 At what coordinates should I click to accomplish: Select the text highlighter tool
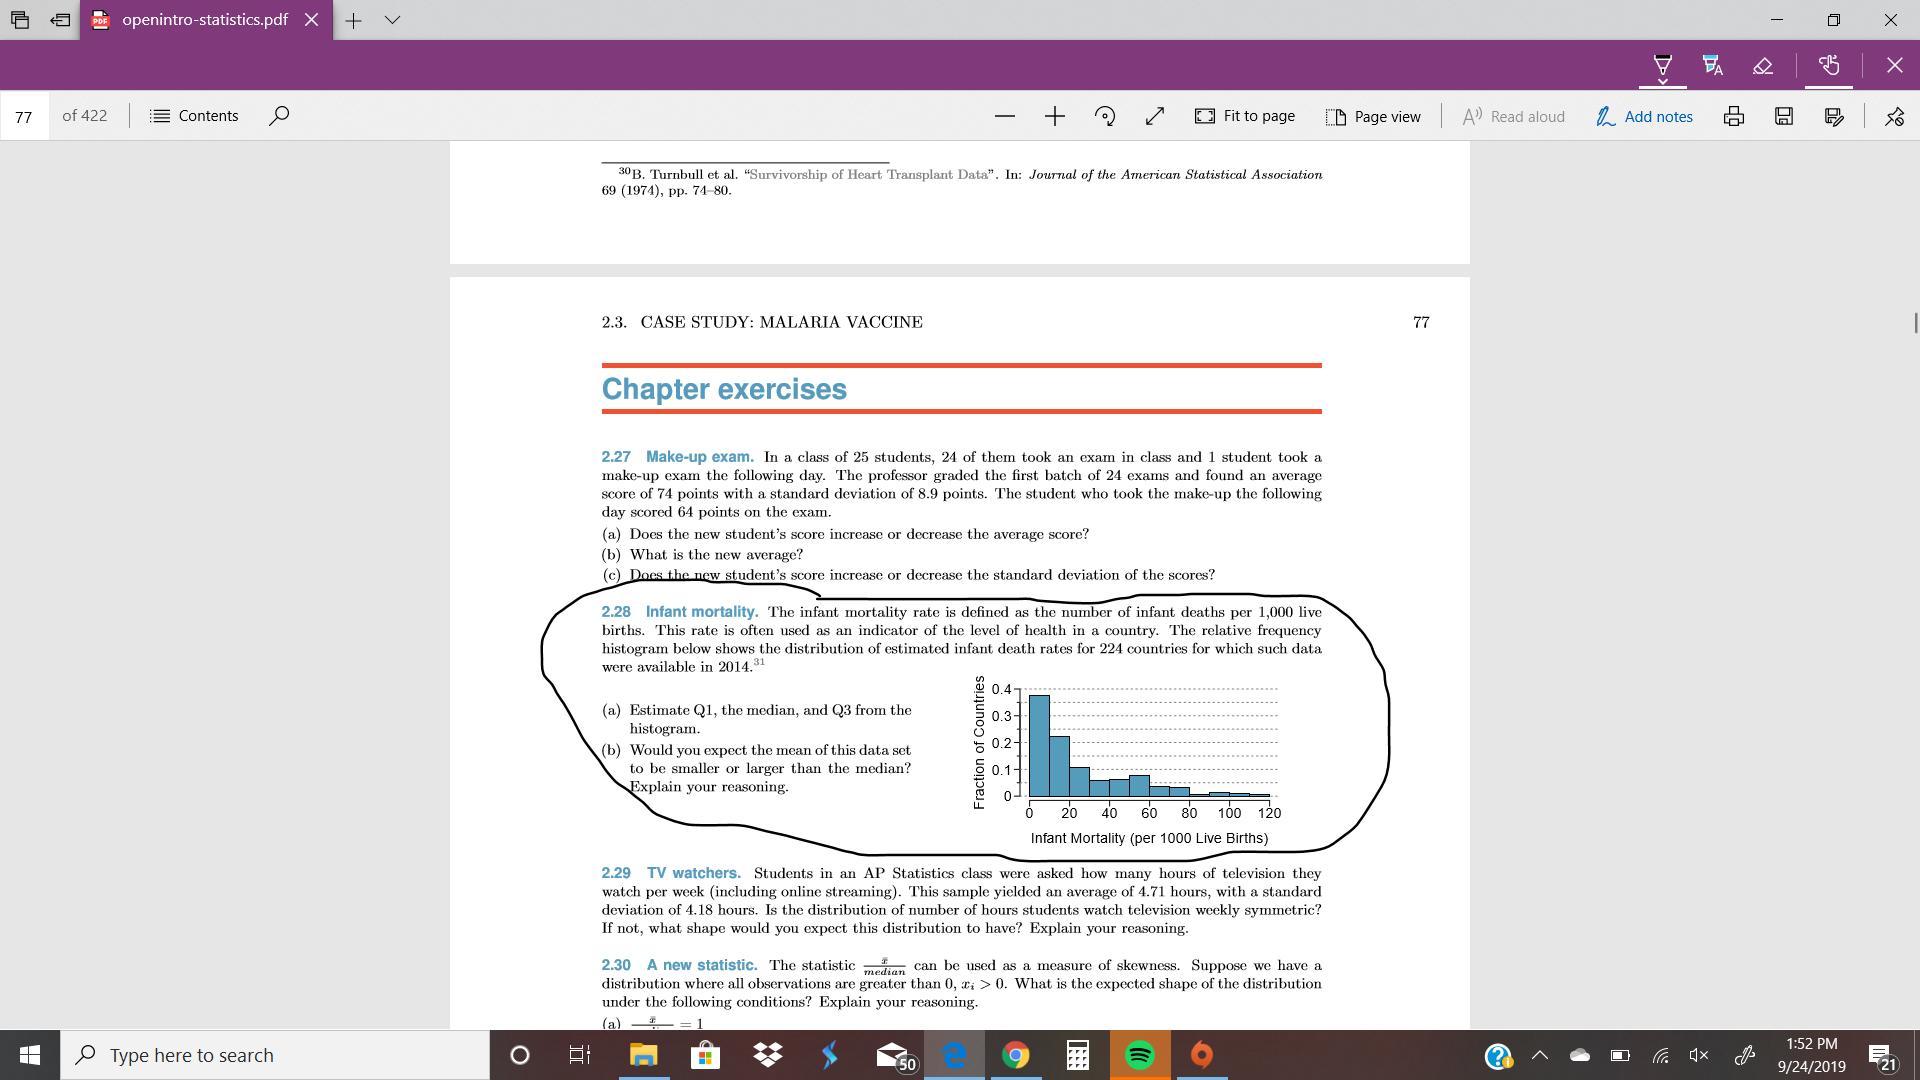coord(1713,66)
